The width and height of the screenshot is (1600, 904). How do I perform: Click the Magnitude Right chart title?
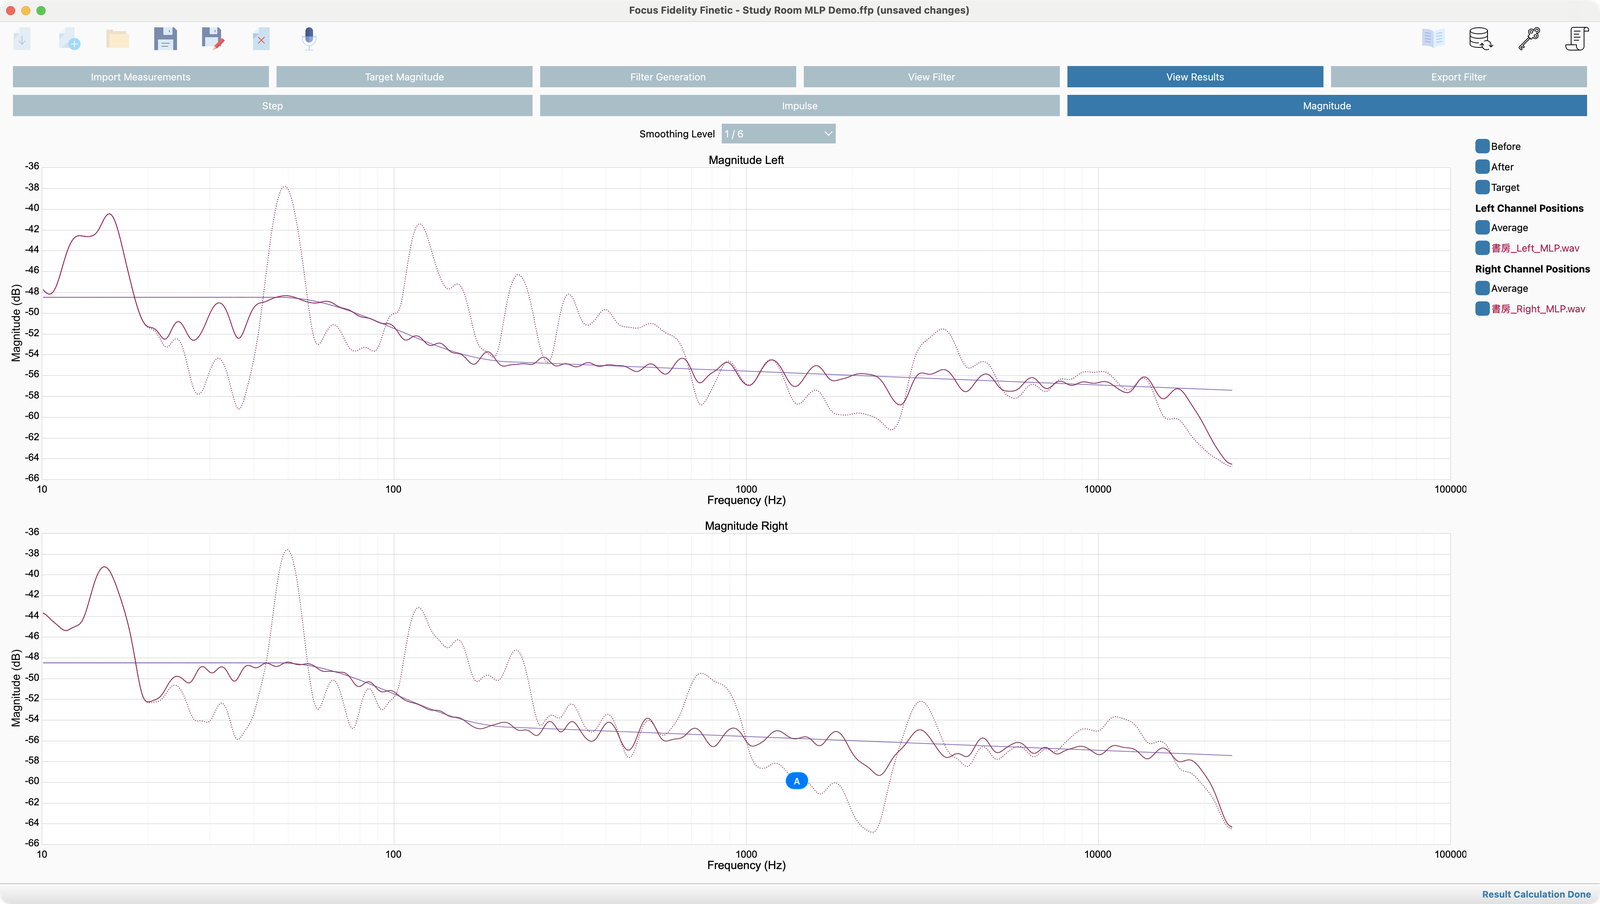click(x=746, y=526)
